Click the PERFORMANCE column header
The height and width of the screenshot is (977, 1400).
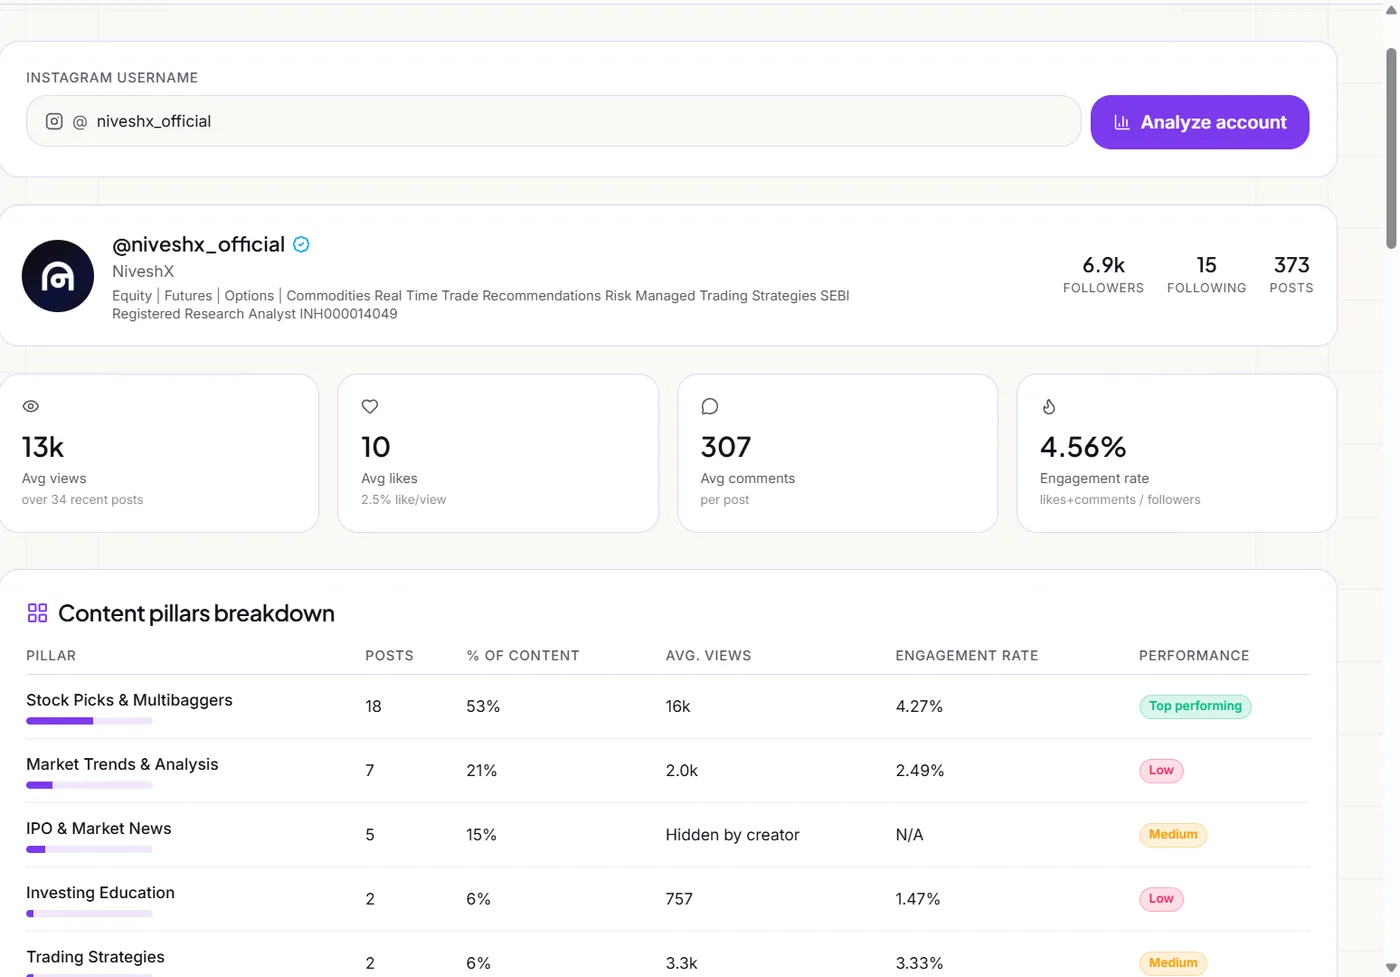click(1194, 656)
